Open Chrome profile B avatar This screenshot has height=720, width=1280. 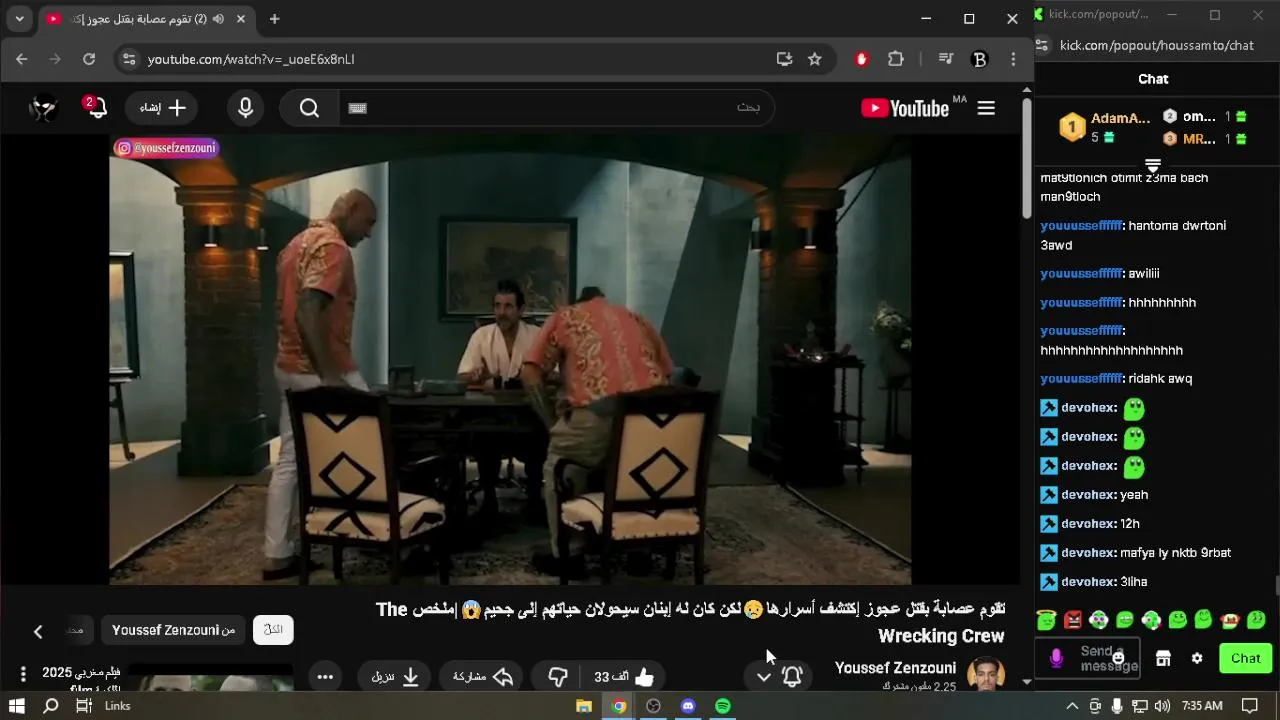coord(980,59)
